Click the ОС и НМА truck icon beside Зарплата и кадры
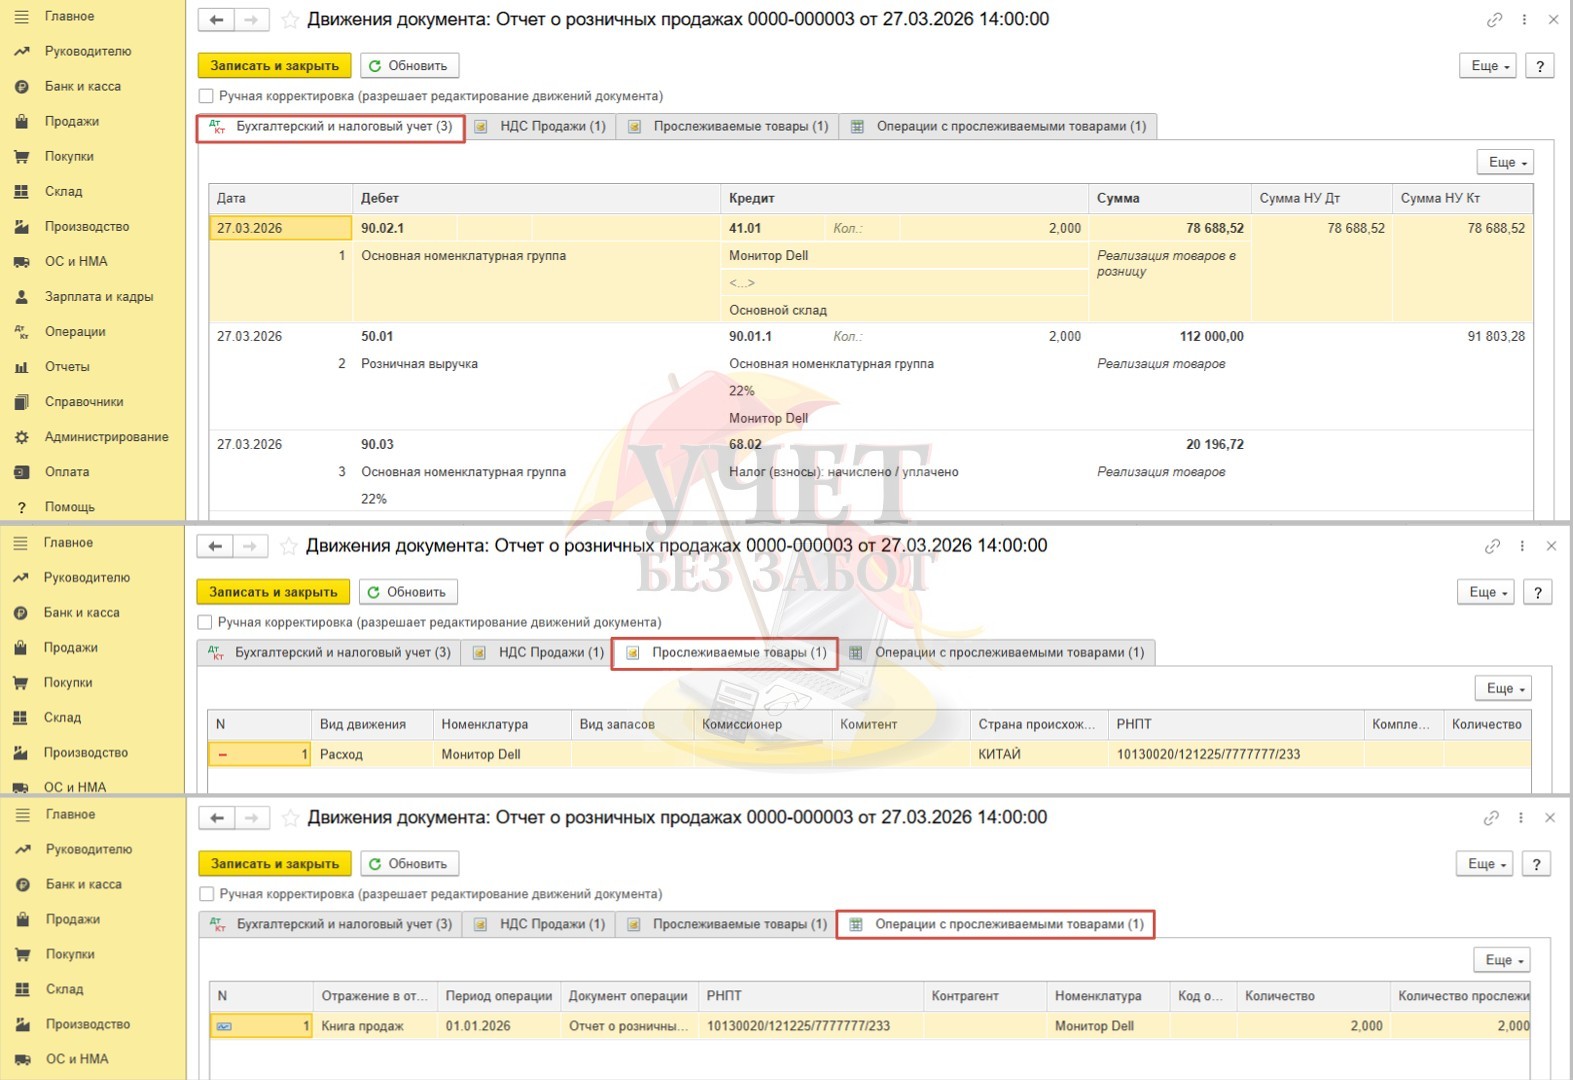Image resolution: width=1573 pixels, height=1080 pixels. click(x=21, y=262)
